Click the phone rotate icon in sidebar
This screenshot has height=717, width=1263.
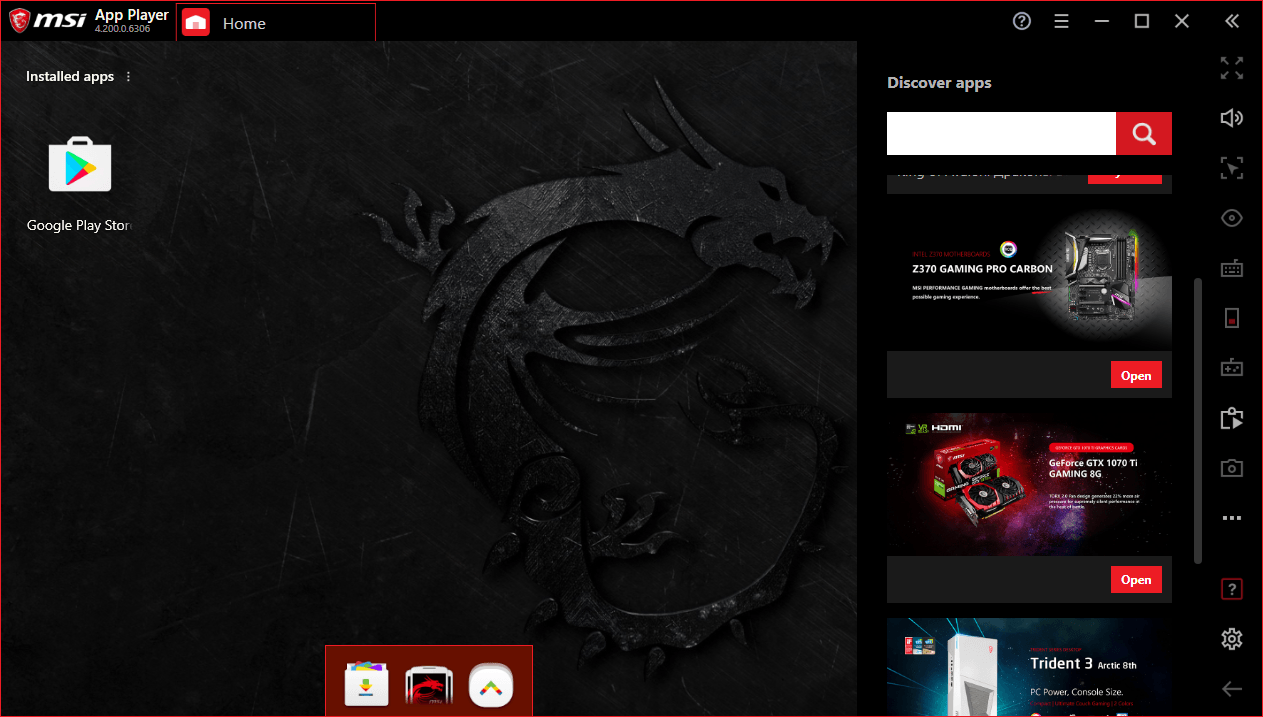pos(1232,318)
